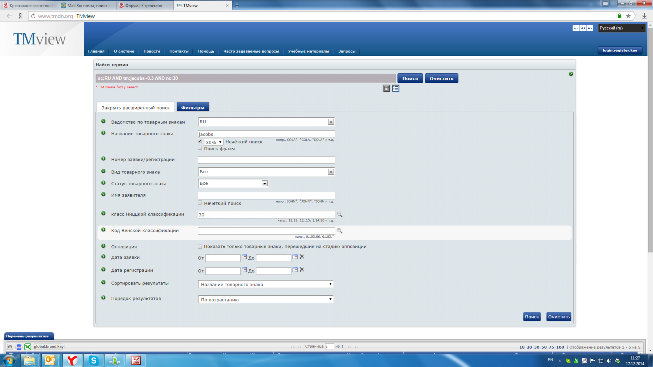The image size is (653, 367).
Task: Open Статус товарного знака dropdown
Action: [233, 183]
